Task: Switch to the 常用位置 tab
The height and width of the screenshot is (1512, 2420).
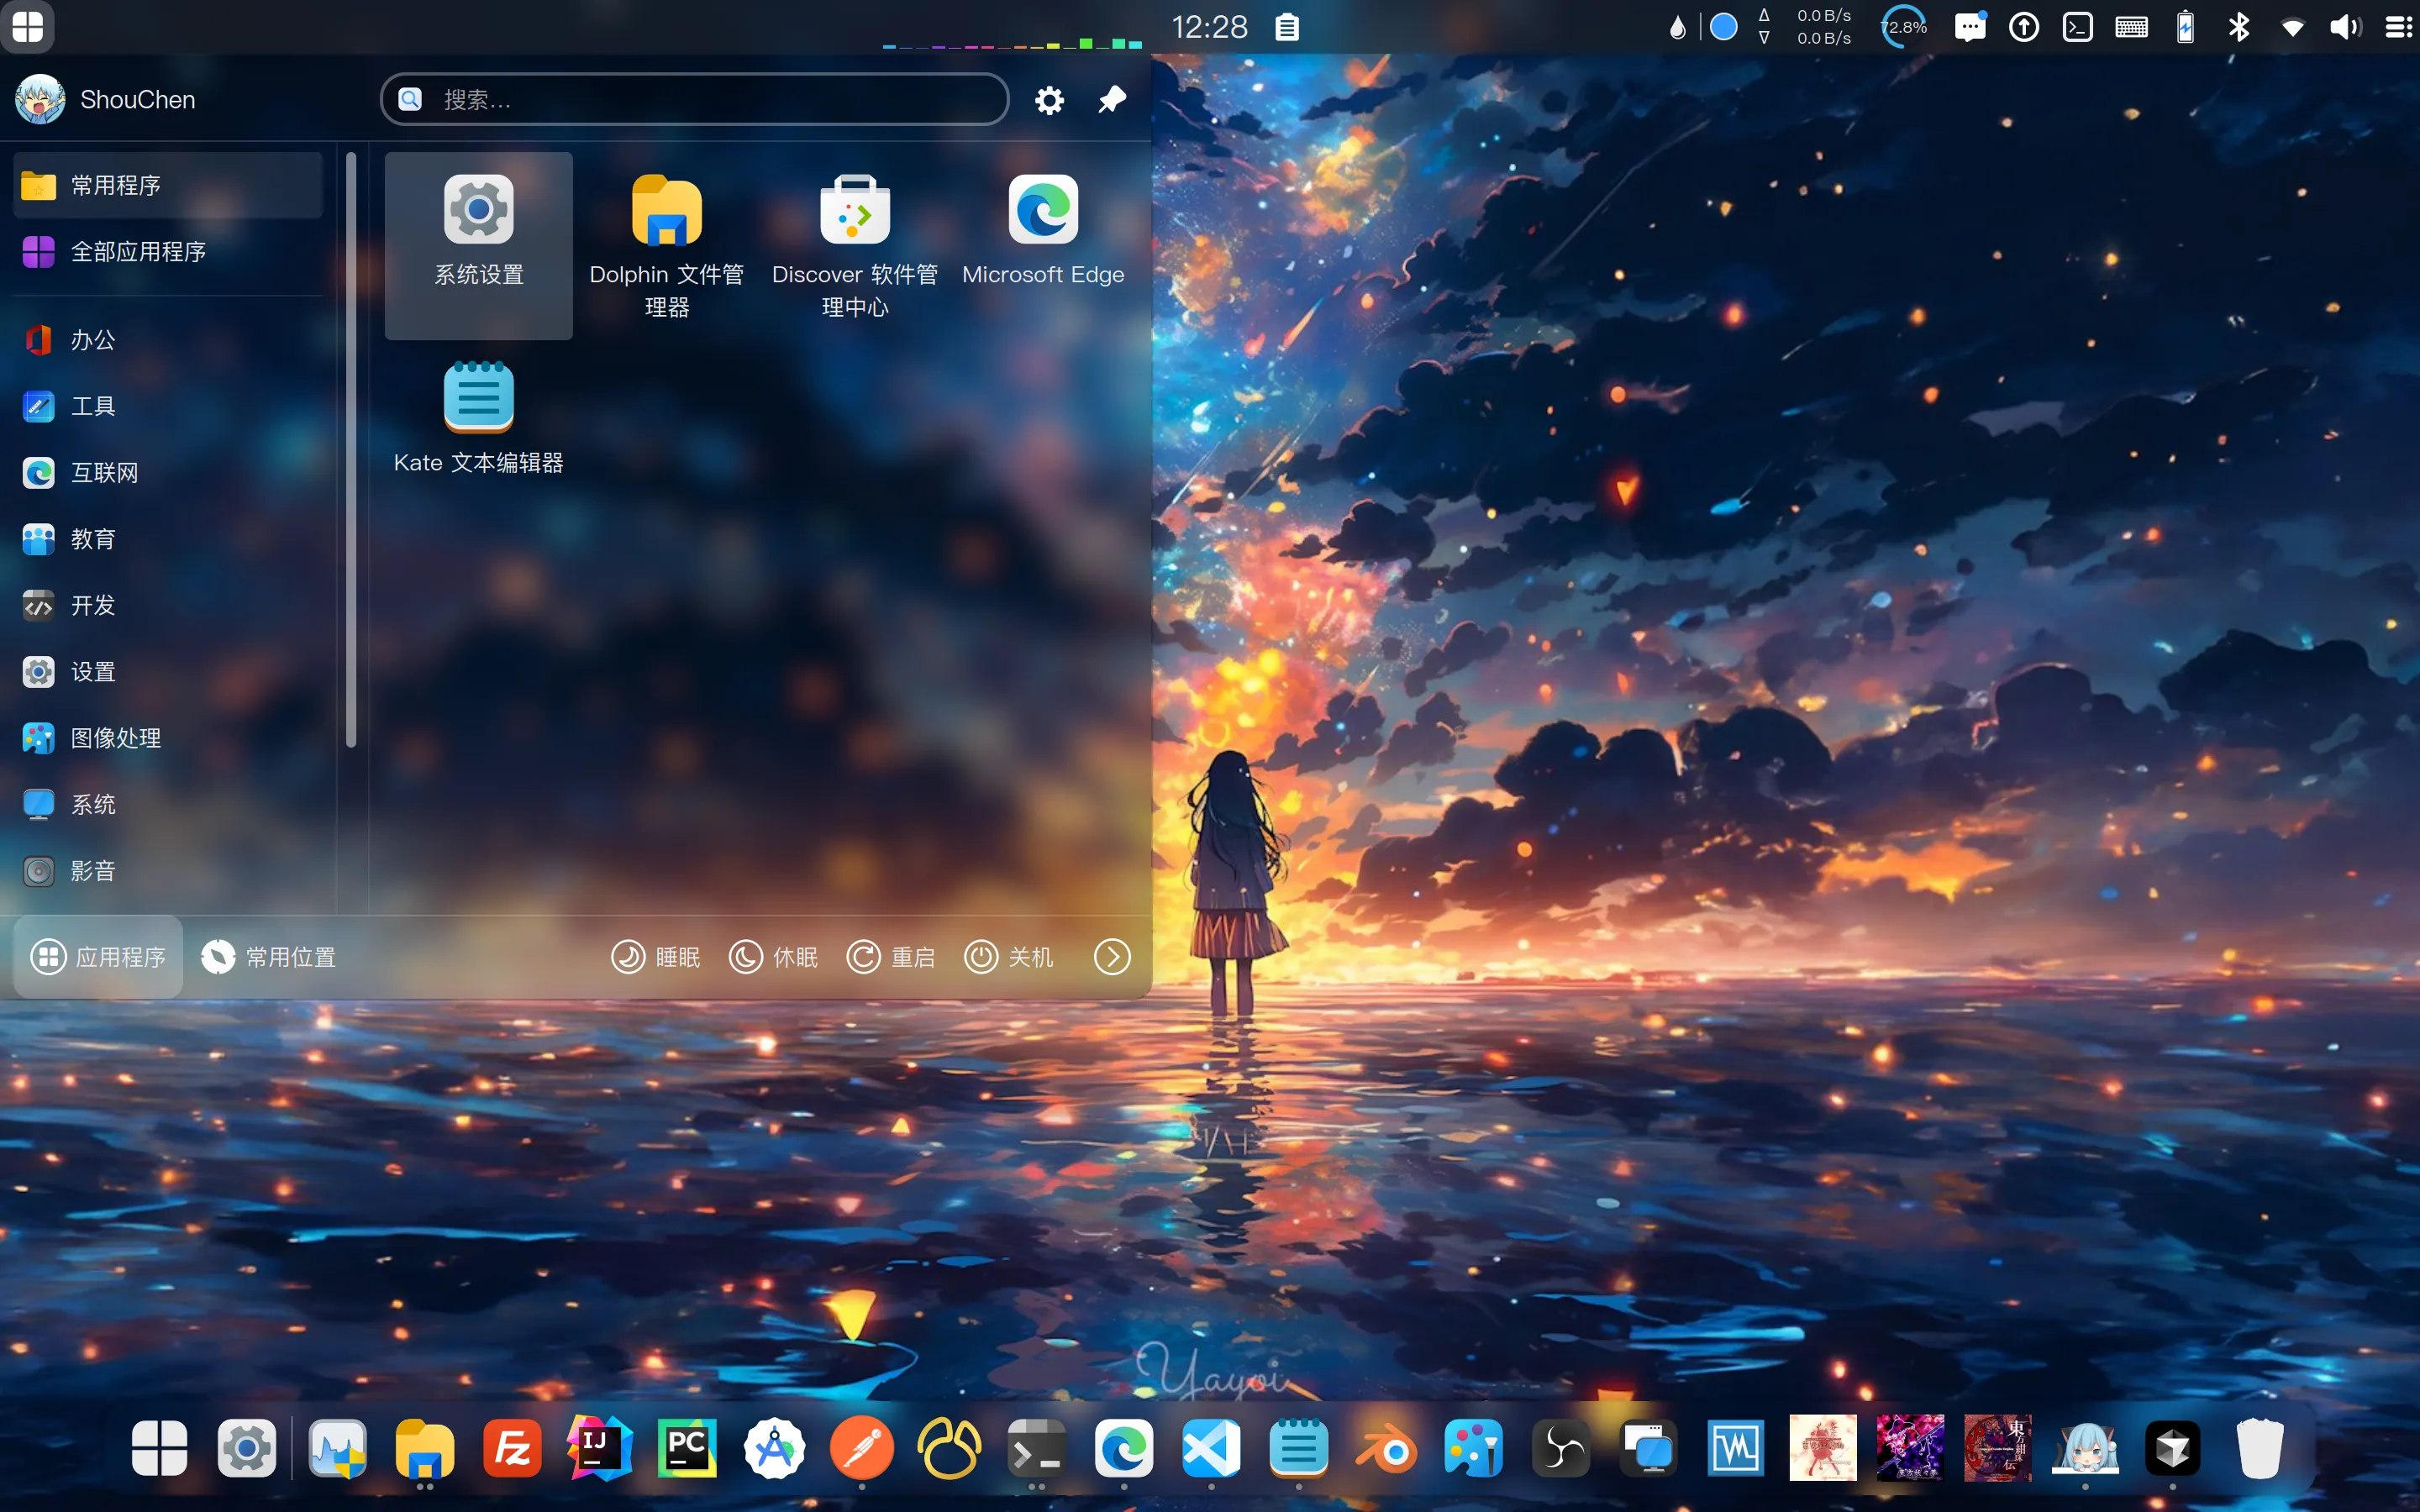Action: pos(269,957)
